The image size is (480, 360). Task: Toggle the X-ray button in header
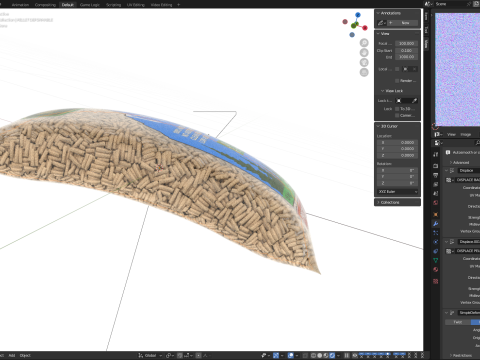click(x=305, y=355)
